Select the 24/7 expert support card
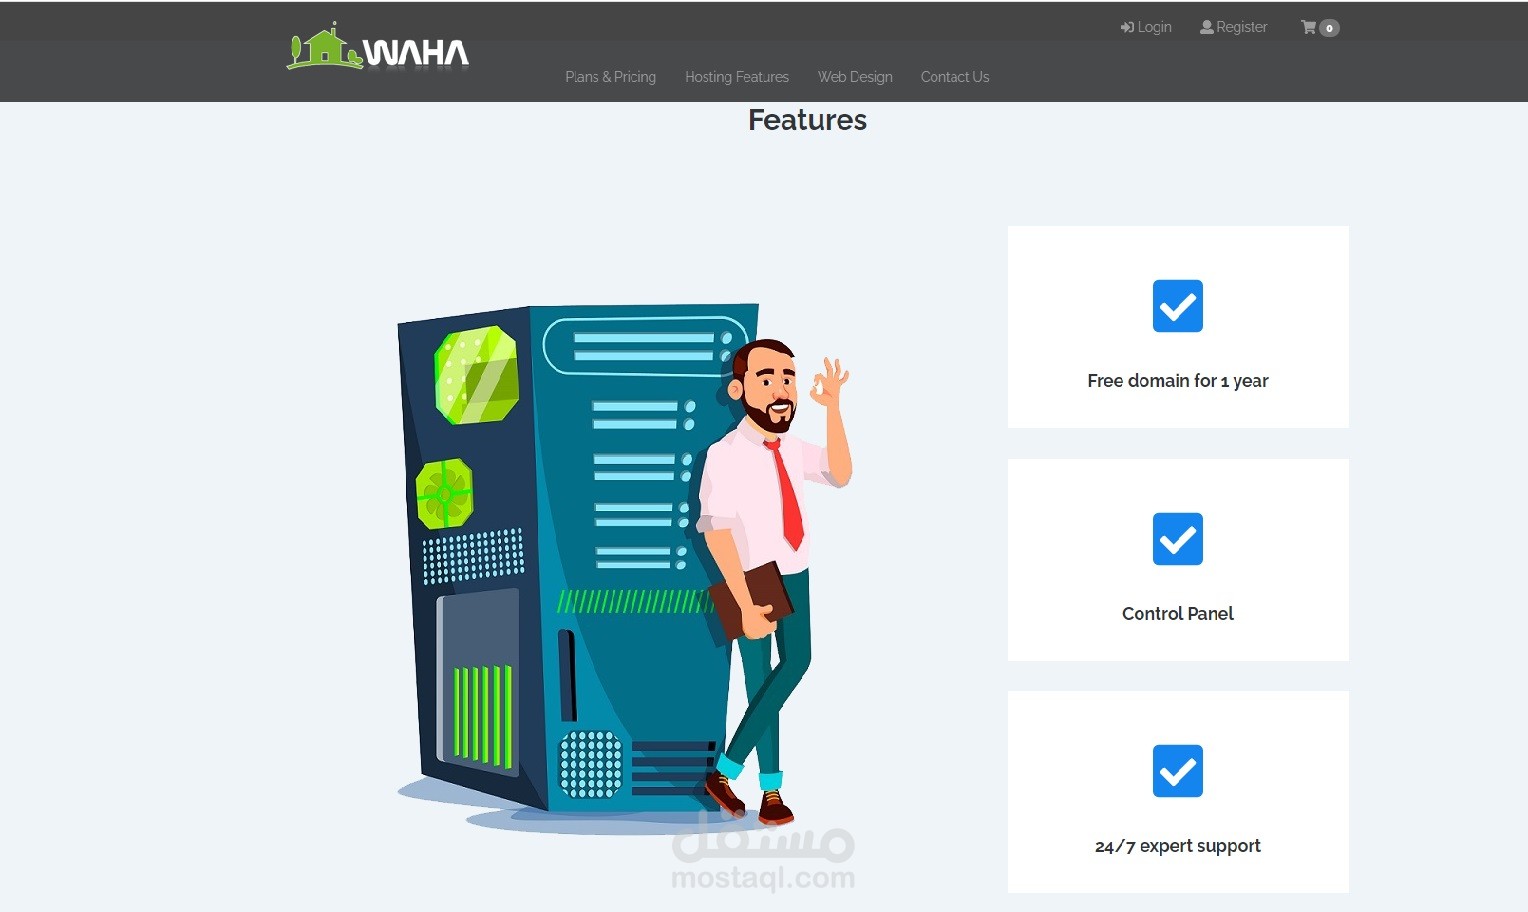Viewport: 1528px width, 912px height. tap(1178, 792)
